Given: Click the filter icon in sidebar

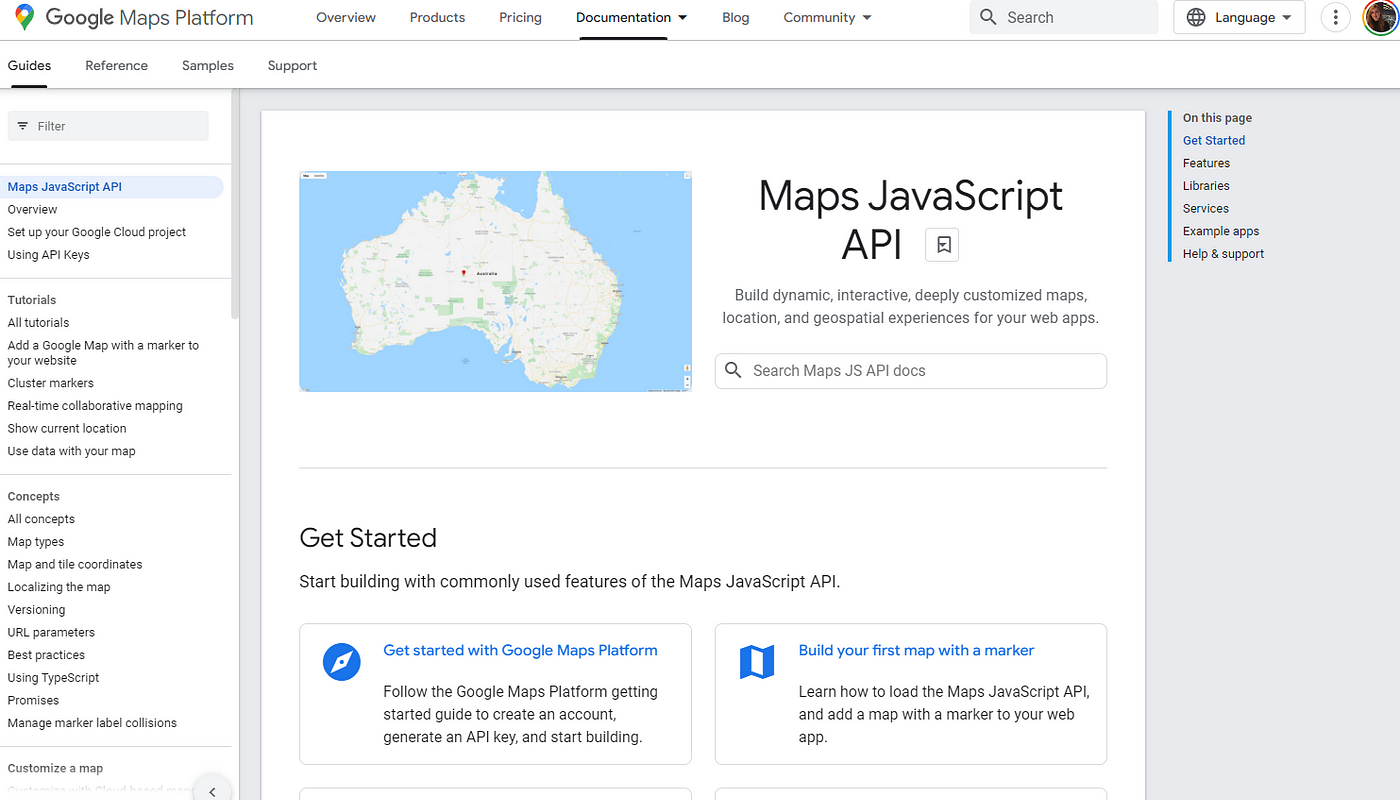Looking at the screenshot, I should pyautogui.click(x=23, y=126).
